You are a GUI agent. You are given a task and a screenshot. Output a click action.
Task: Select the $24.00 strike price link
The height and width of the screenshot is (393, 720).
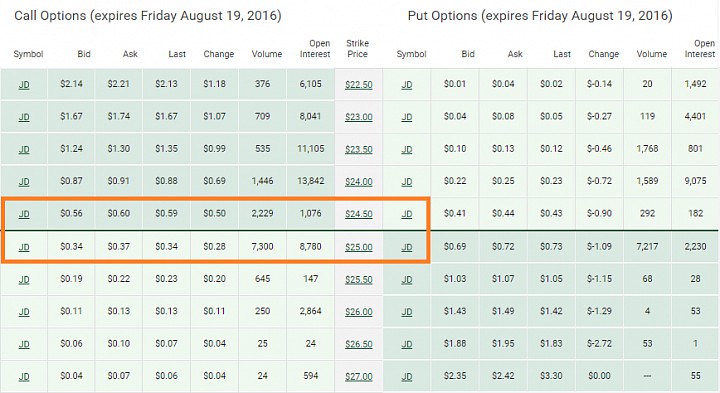[x=359, y=182]
